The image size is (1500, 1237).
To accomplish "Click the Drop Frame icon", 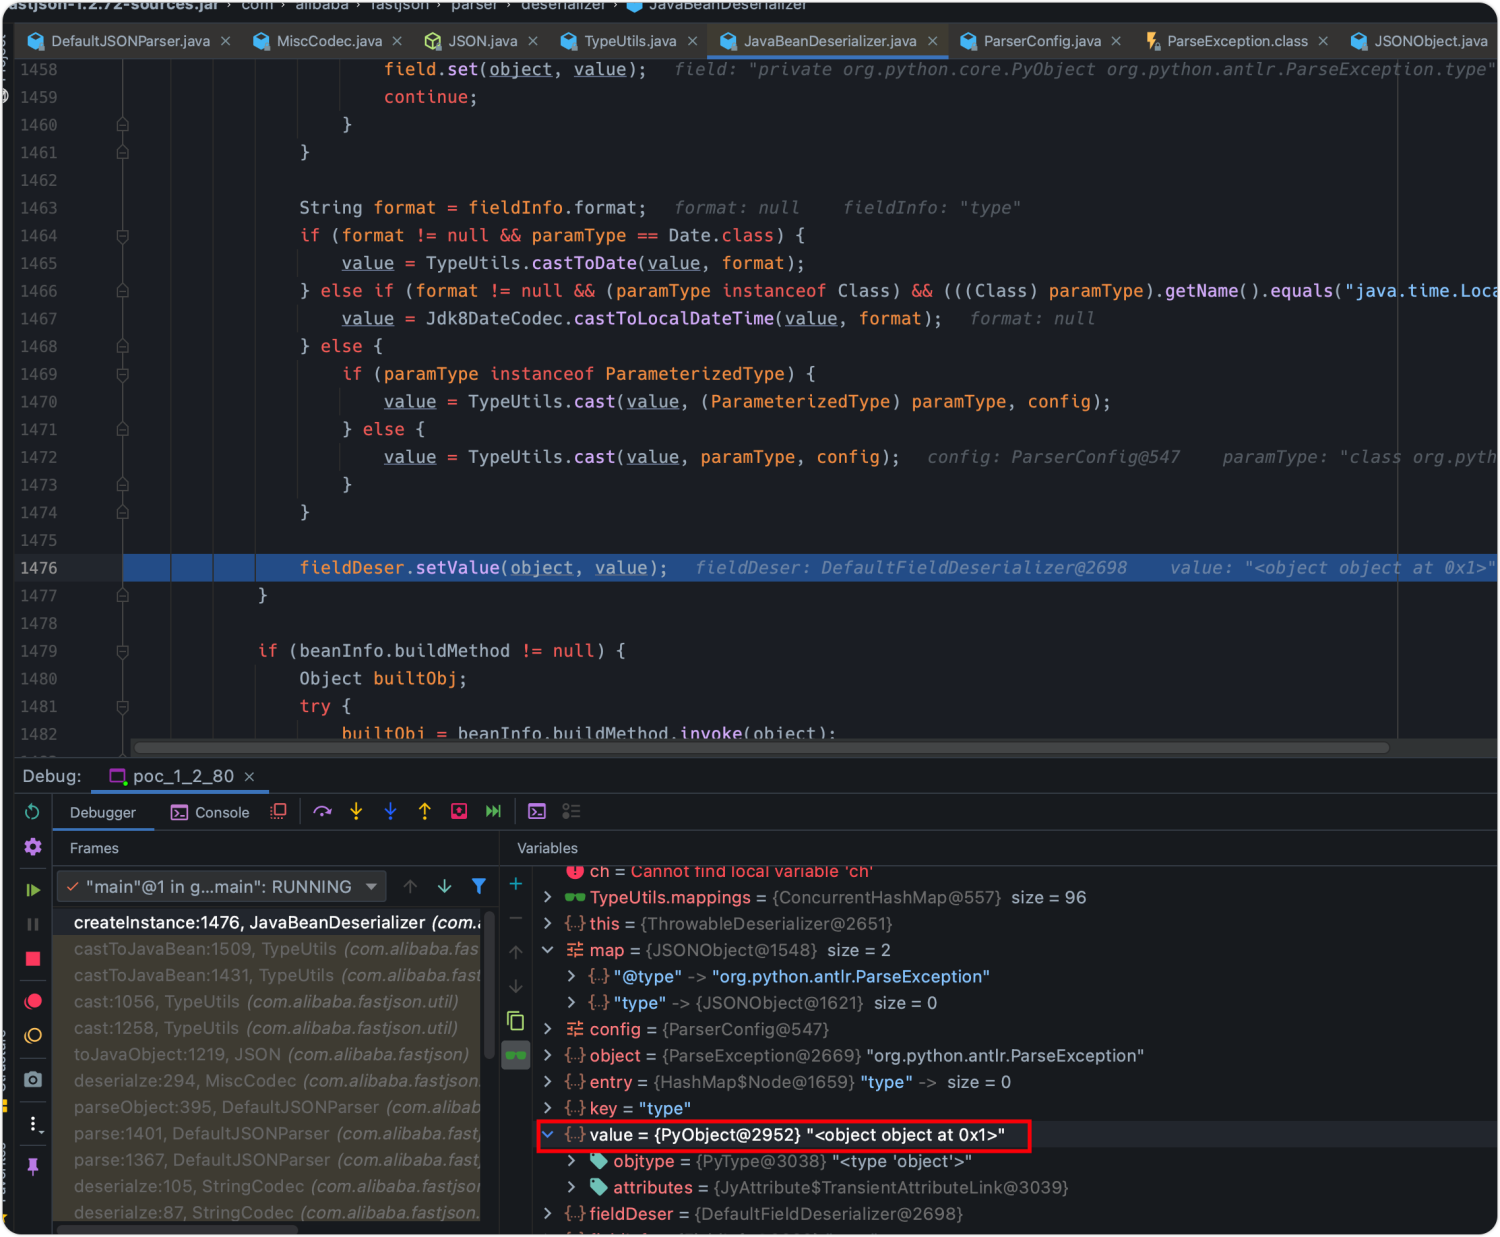I will 459,811.
